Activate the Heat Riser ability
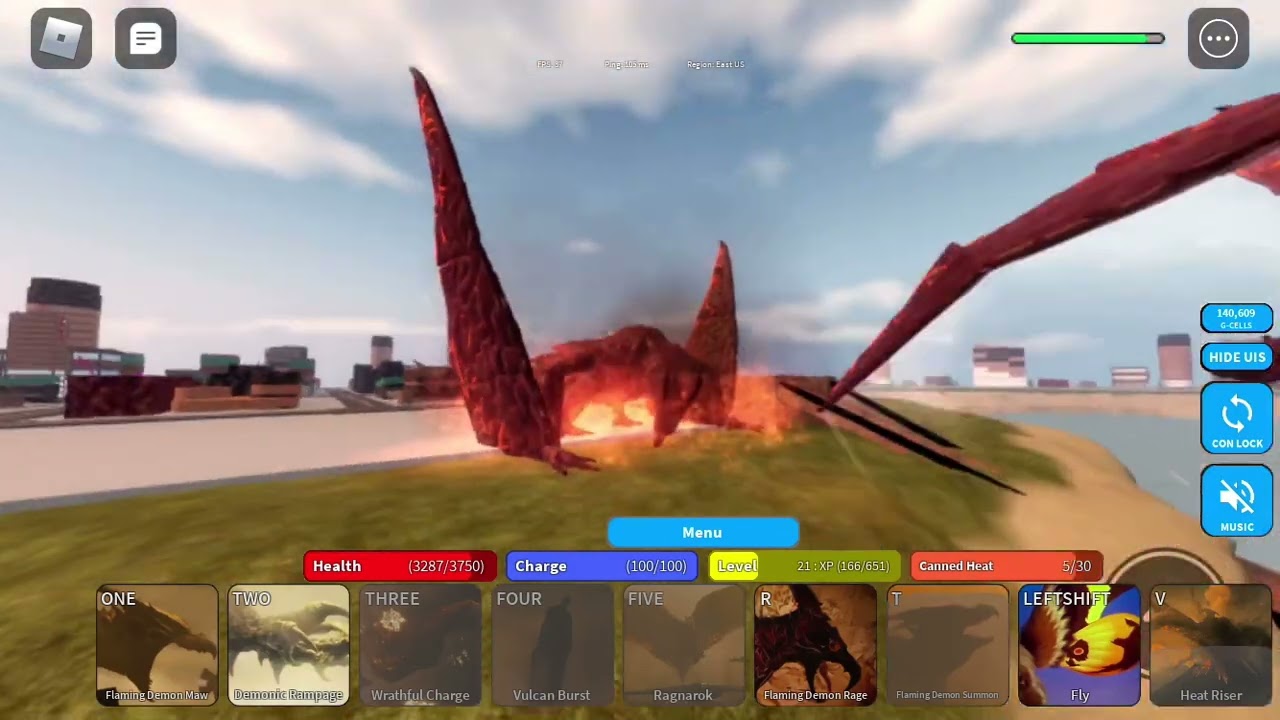Screen dimensions: 1280x720 (x=1211, y=645)
